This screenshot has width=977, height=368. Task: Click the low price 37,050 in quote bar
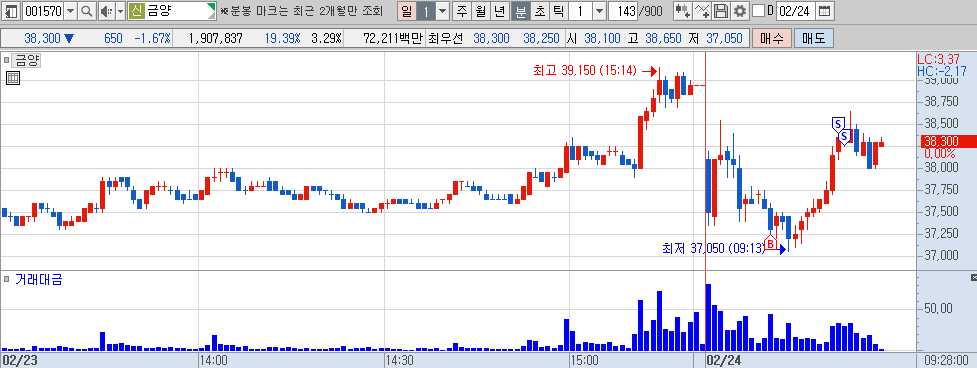click(724, 39)
